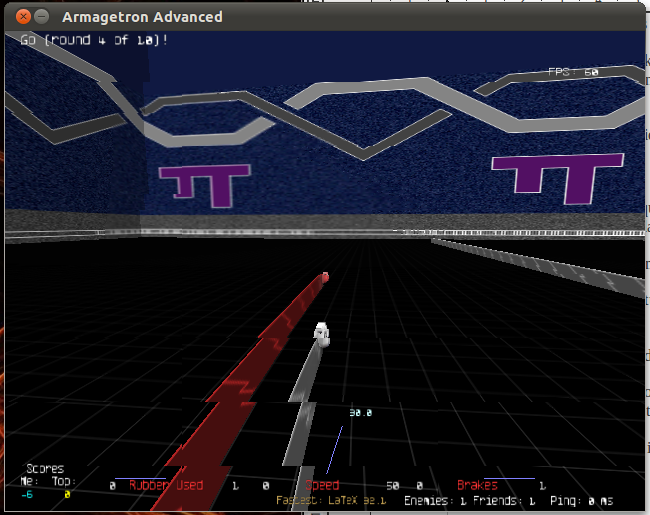Click the 30.0 speed readout

coord(361,413)
